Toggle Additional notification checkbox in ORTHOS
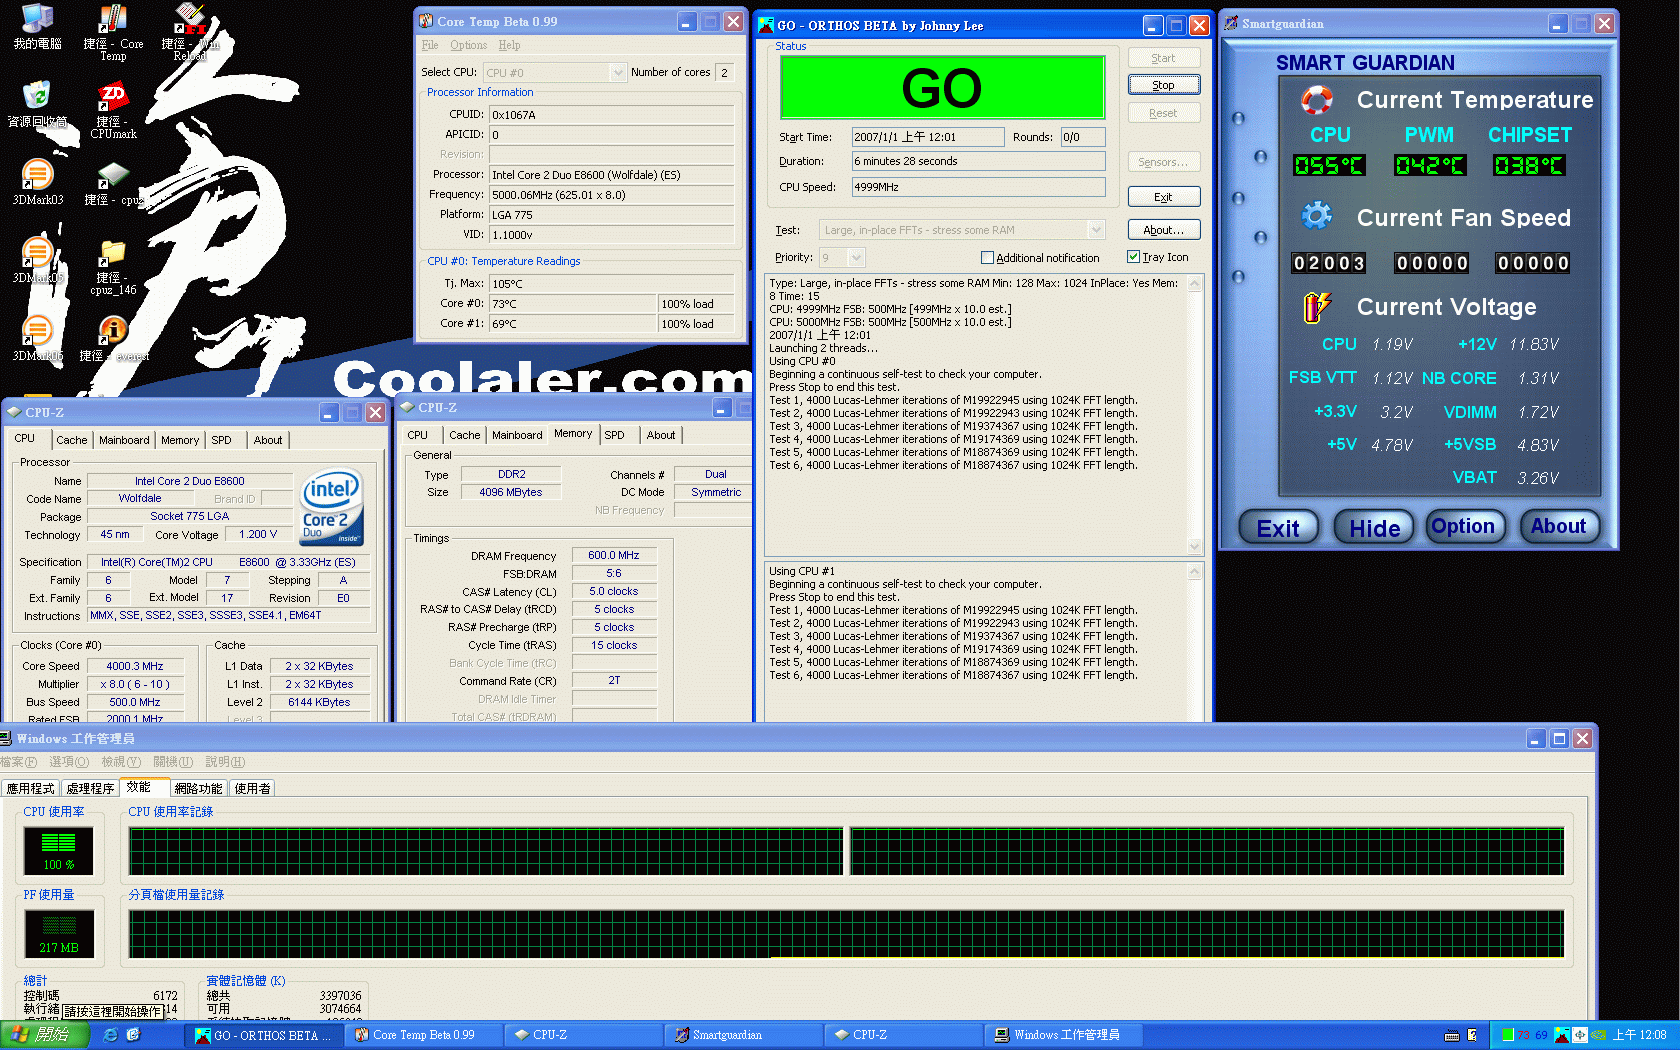This screenshot has height=1050, width=1680. (987, 258)
